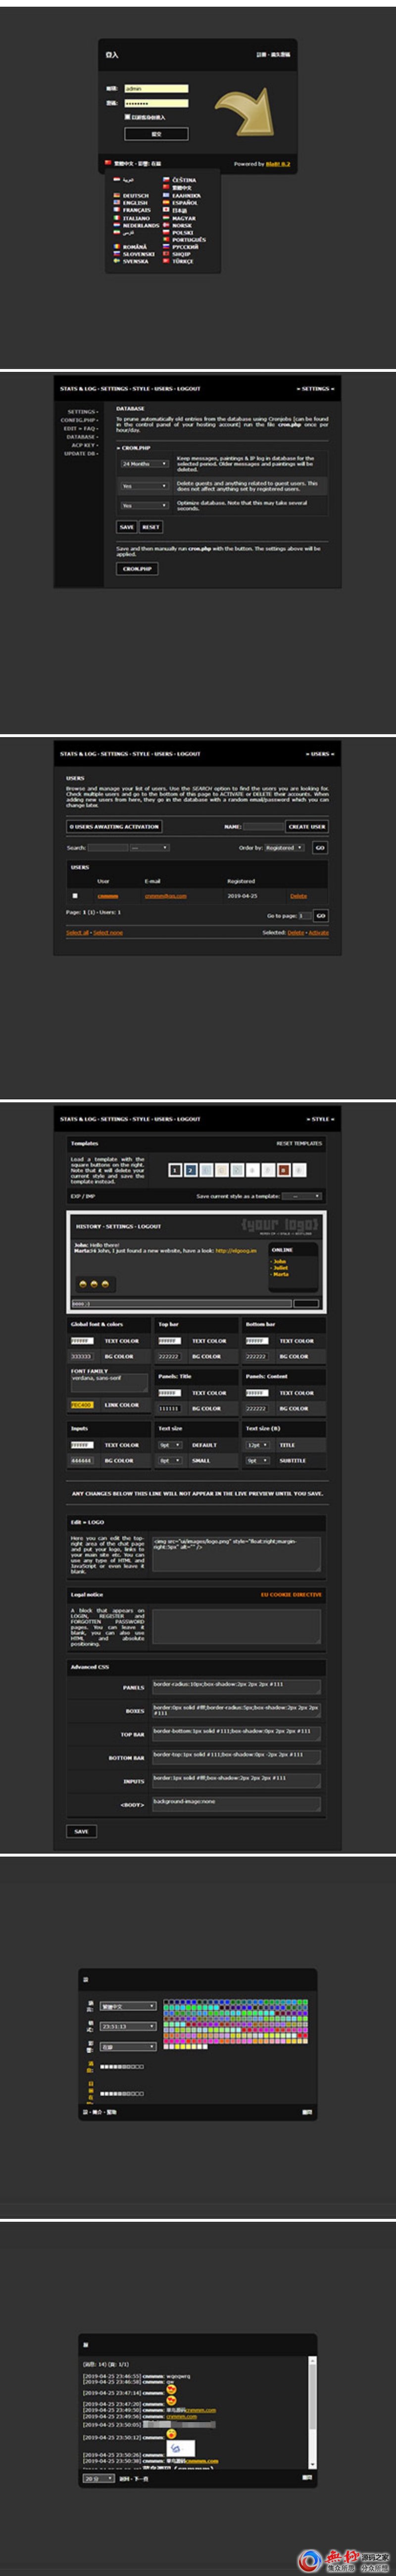Load style template square 2
Image resolution: width=396 pixels, height=2576 pixels.
pyautogui.click(x=190, y=1169)
